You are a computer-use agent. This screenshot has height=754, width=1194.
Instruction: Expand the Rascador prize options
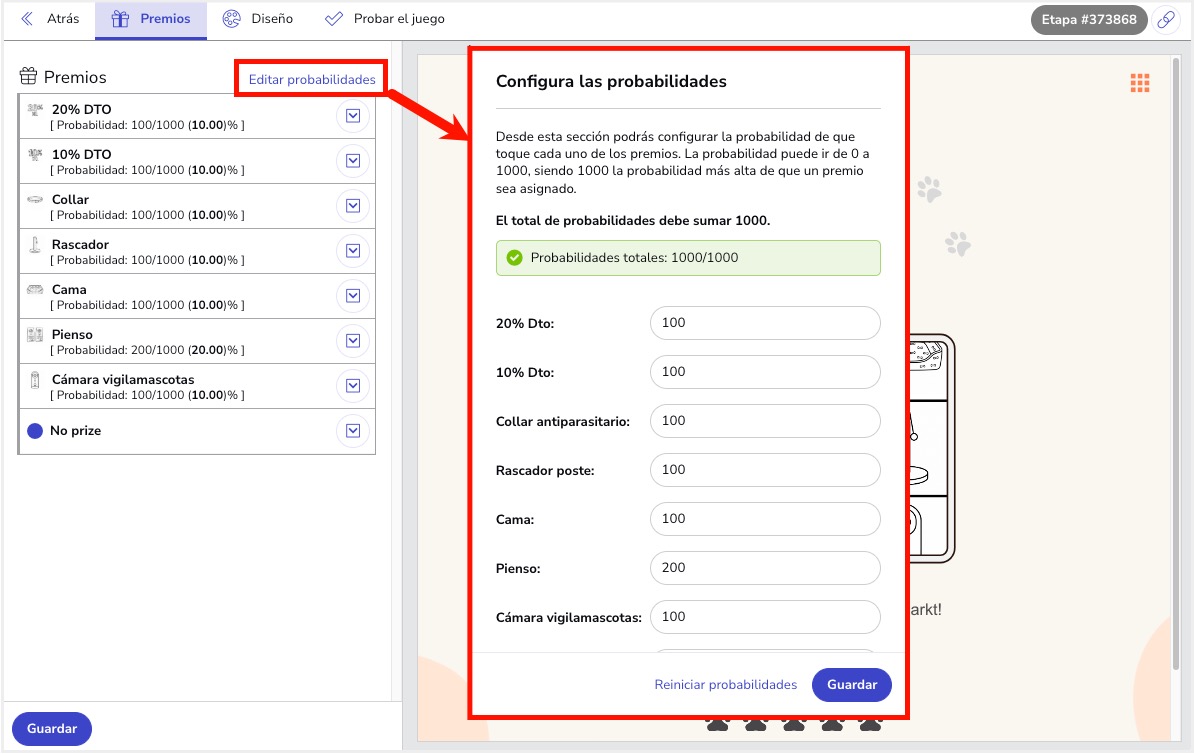(353, 251)
